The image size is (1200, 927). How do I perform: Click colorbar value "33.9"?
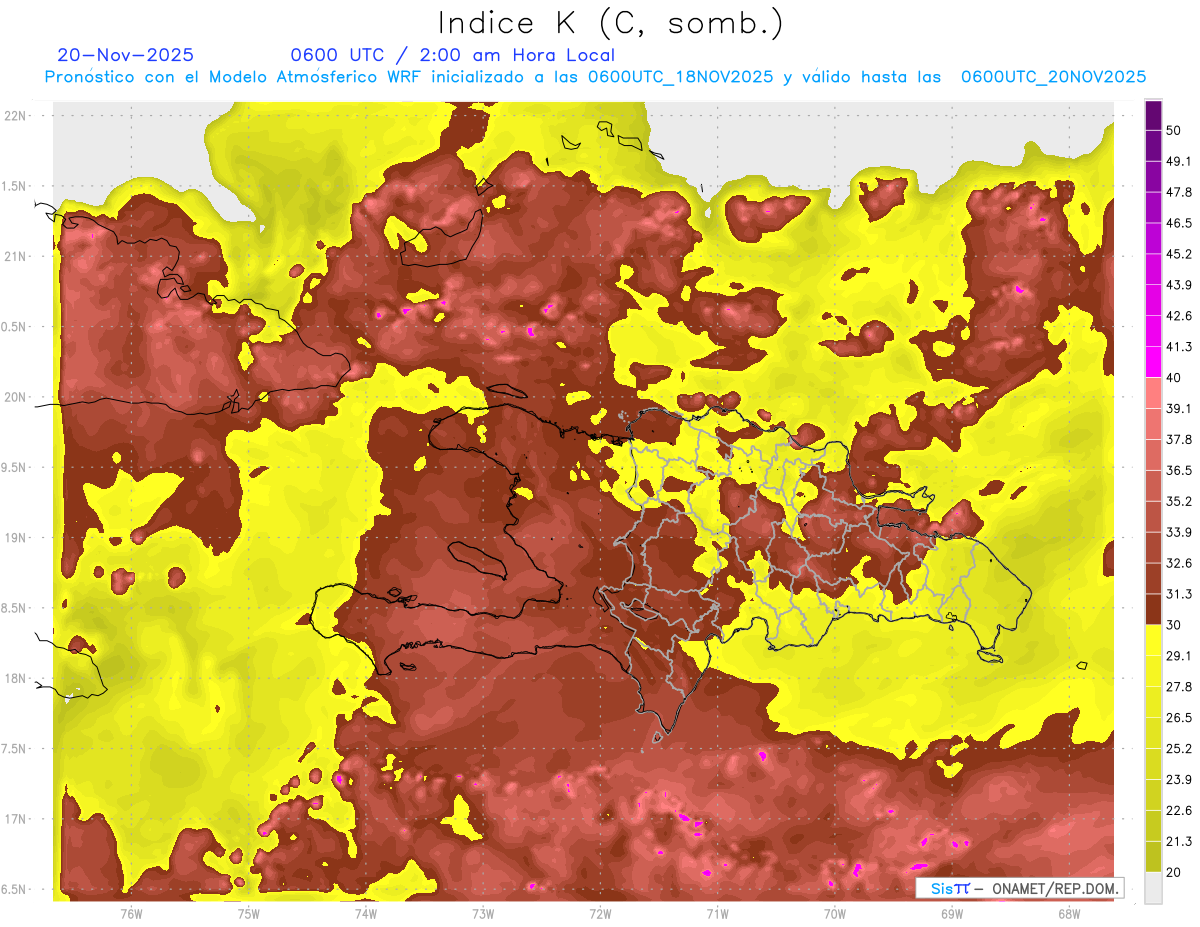pyautogui.click(x=1179, y=532)
